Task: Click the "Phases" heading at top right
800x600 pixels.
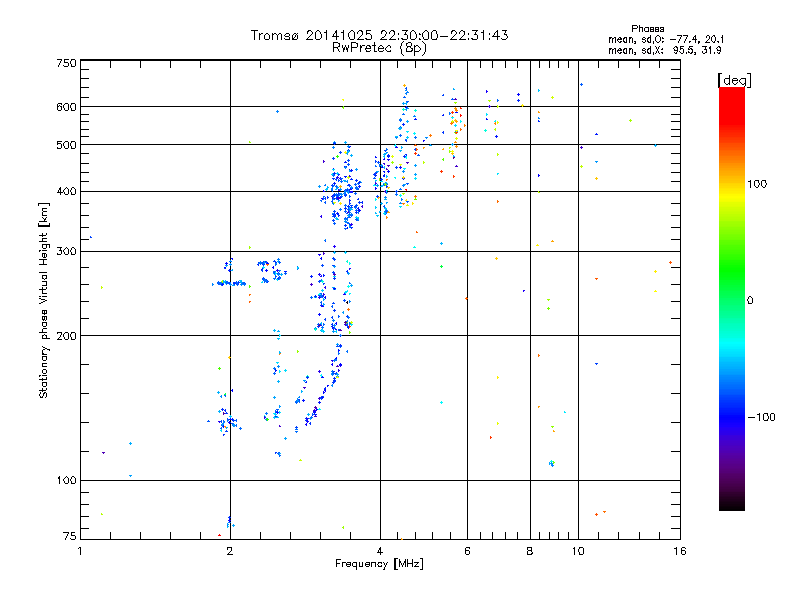Action: [x=647, y=29]
